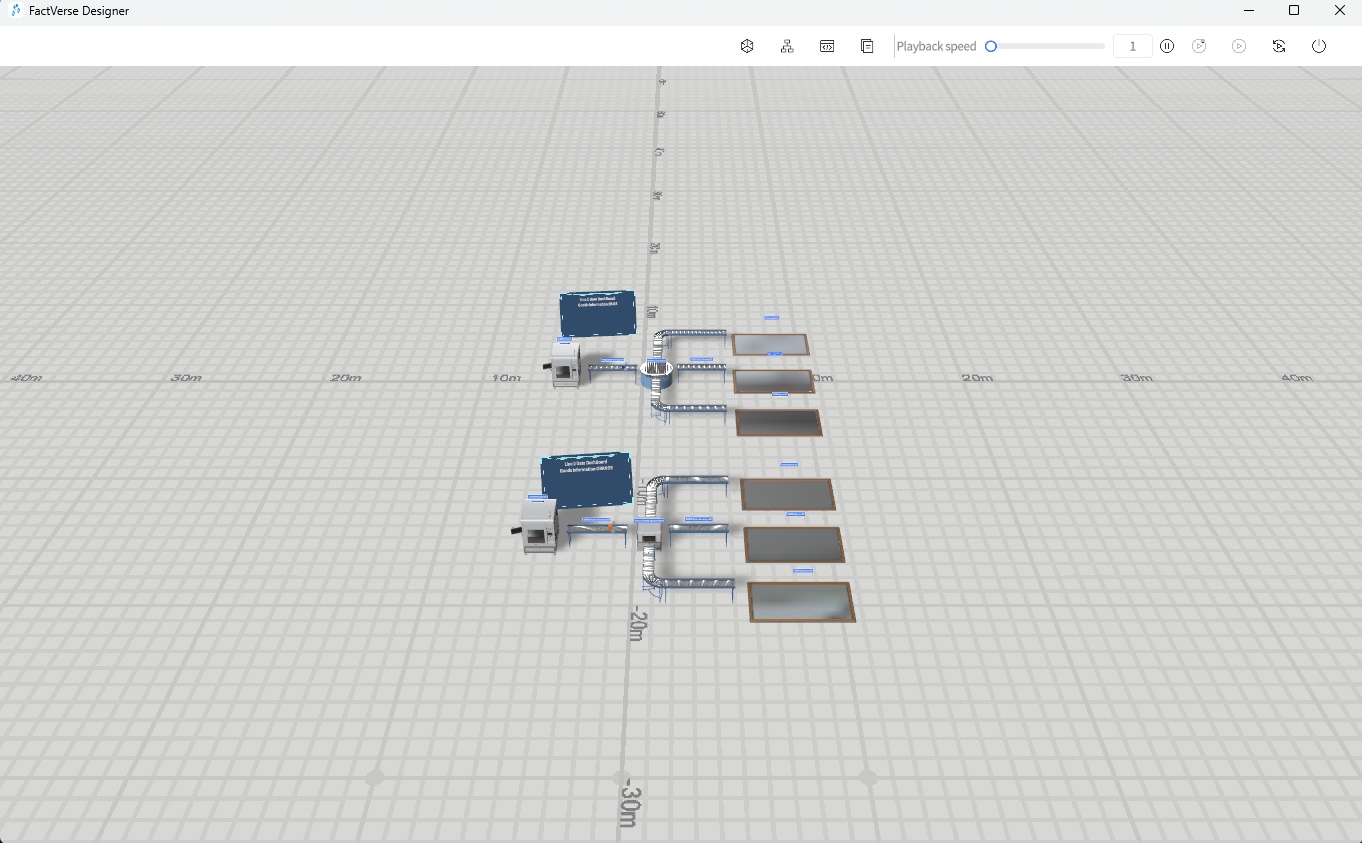1362x843 pixels.
Task: Click the scene refresh icon
Action: click(1279, 46)
